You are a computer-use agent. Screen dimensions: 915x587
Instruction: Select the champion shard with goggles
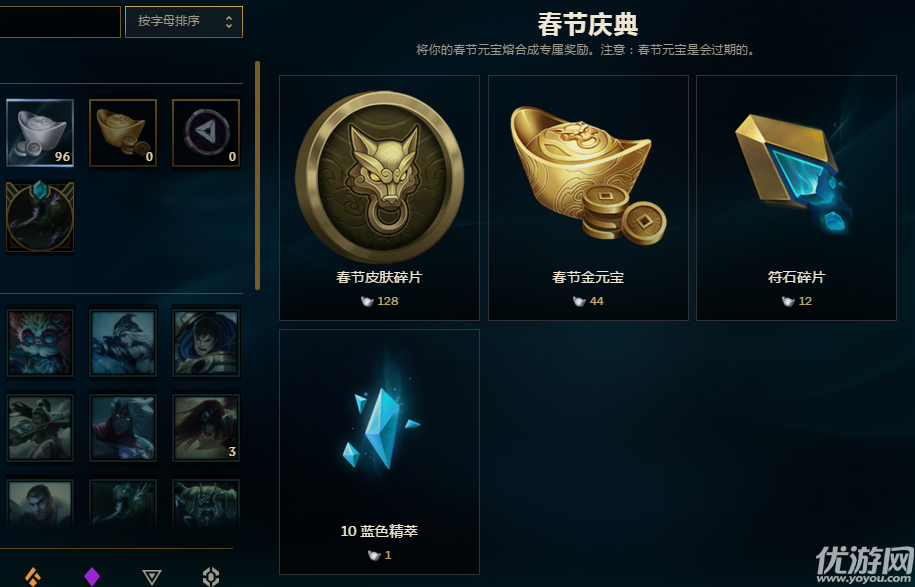(x=40, y=343)
